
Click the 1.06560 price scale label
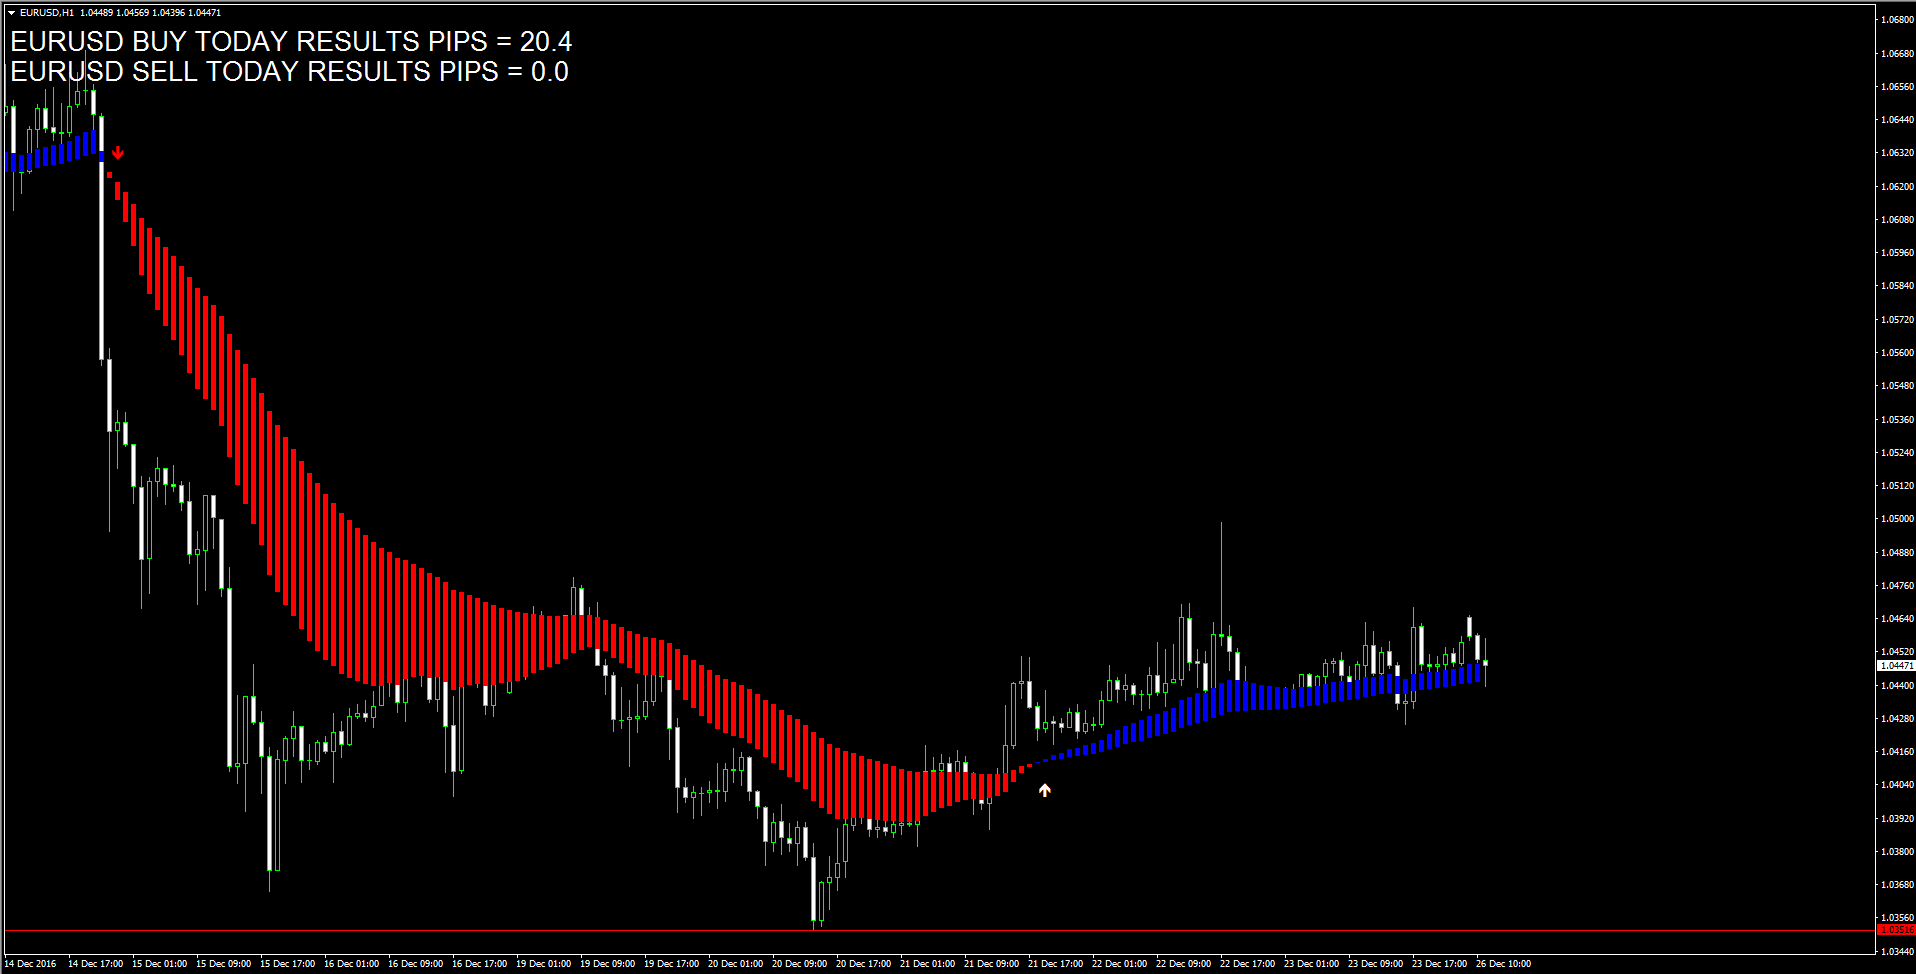tap(1897, 87)
